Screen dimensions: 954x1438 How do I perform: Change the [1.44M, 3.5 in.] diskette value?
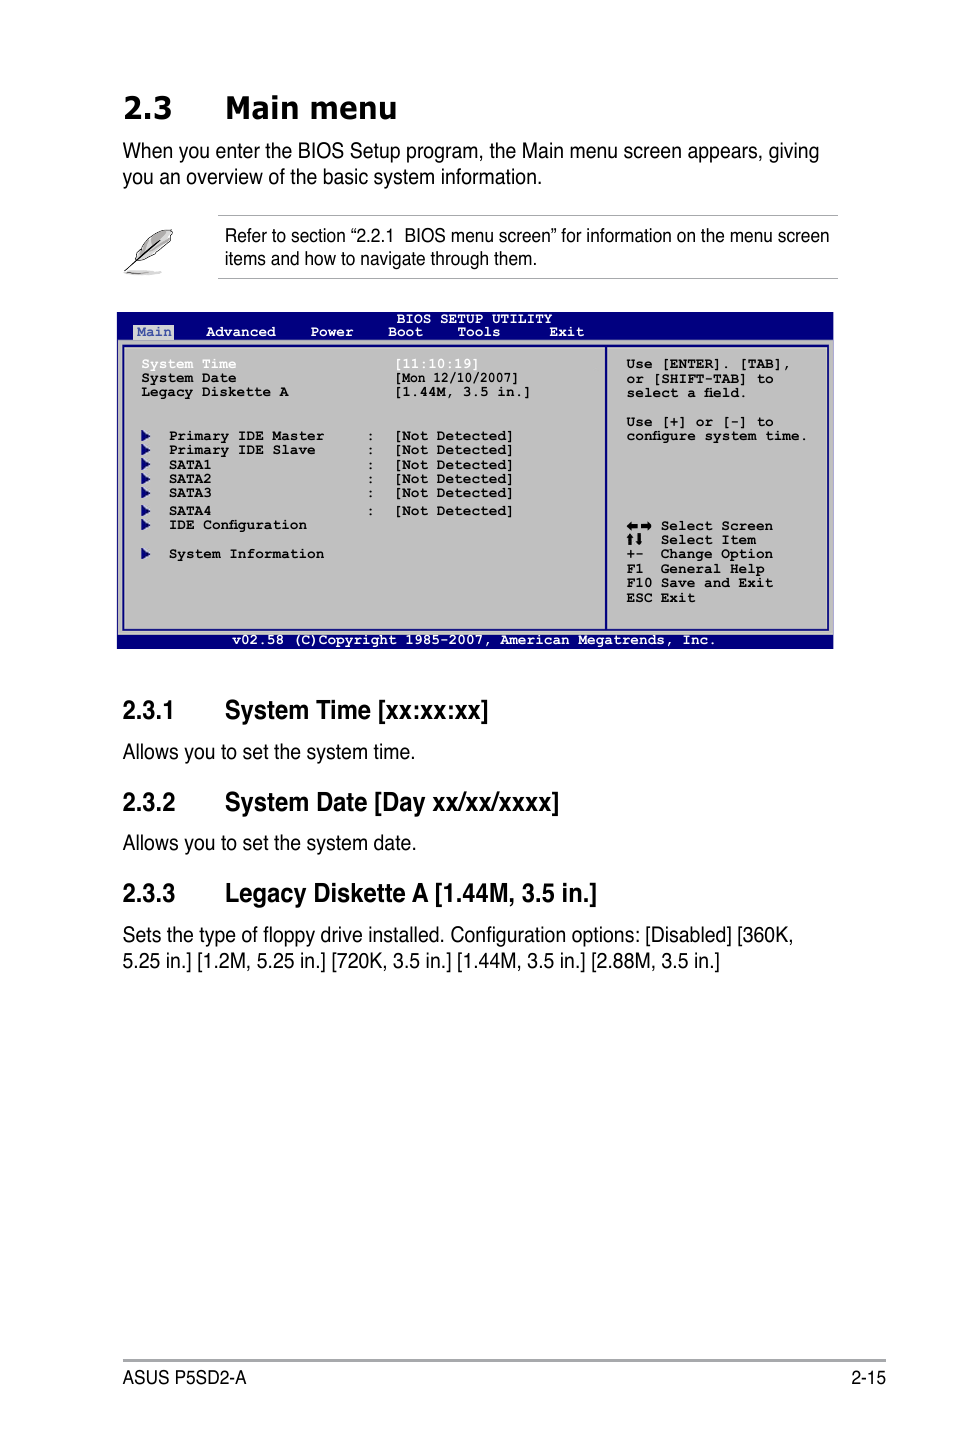pos(463,392)
